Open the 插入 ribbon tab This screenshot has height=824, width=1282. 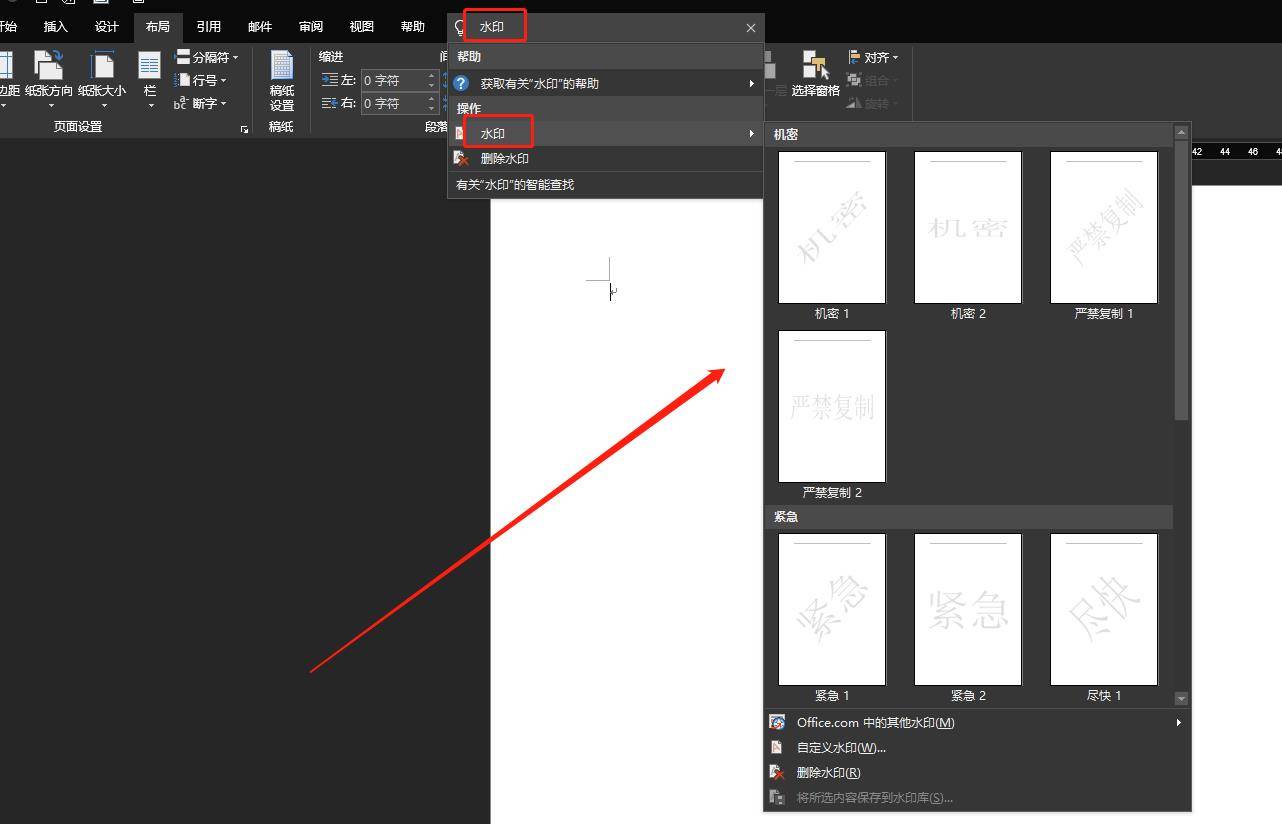(55, 27)
